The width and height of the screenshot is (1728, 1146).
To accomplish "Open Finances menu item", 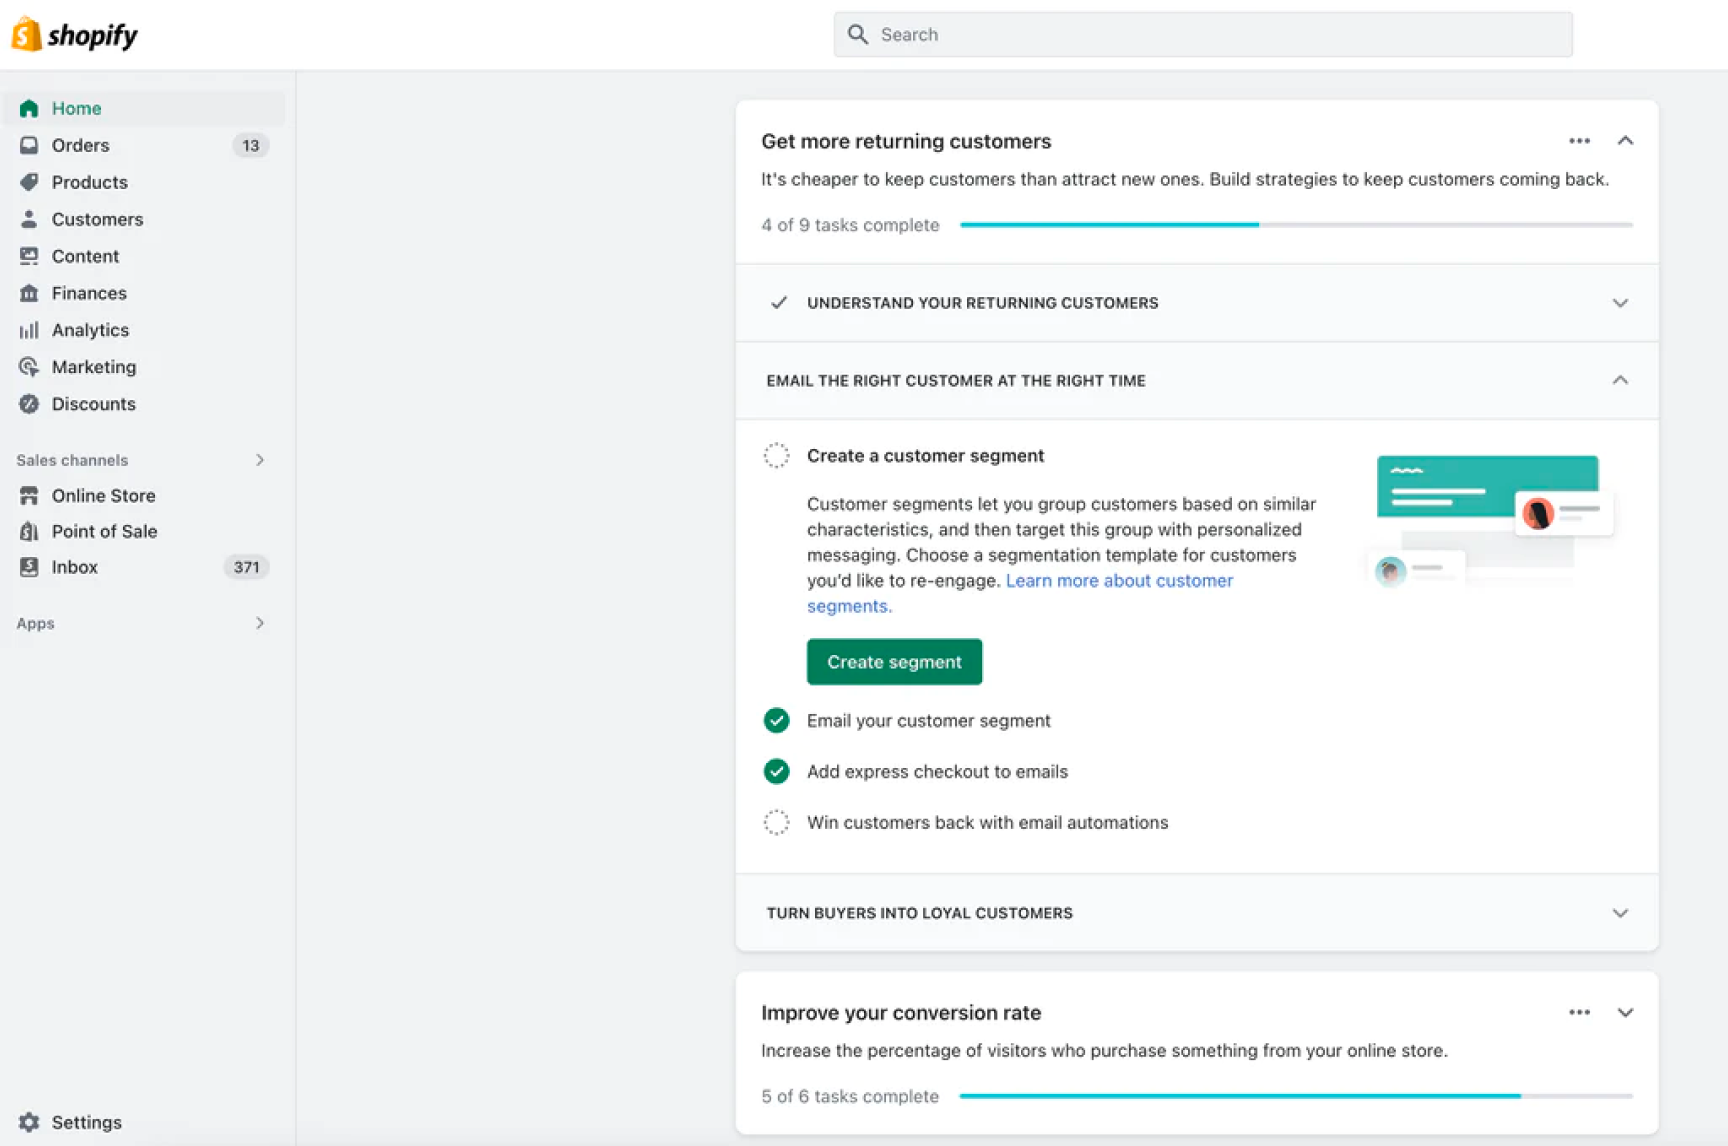I will (x=89, y=293).
